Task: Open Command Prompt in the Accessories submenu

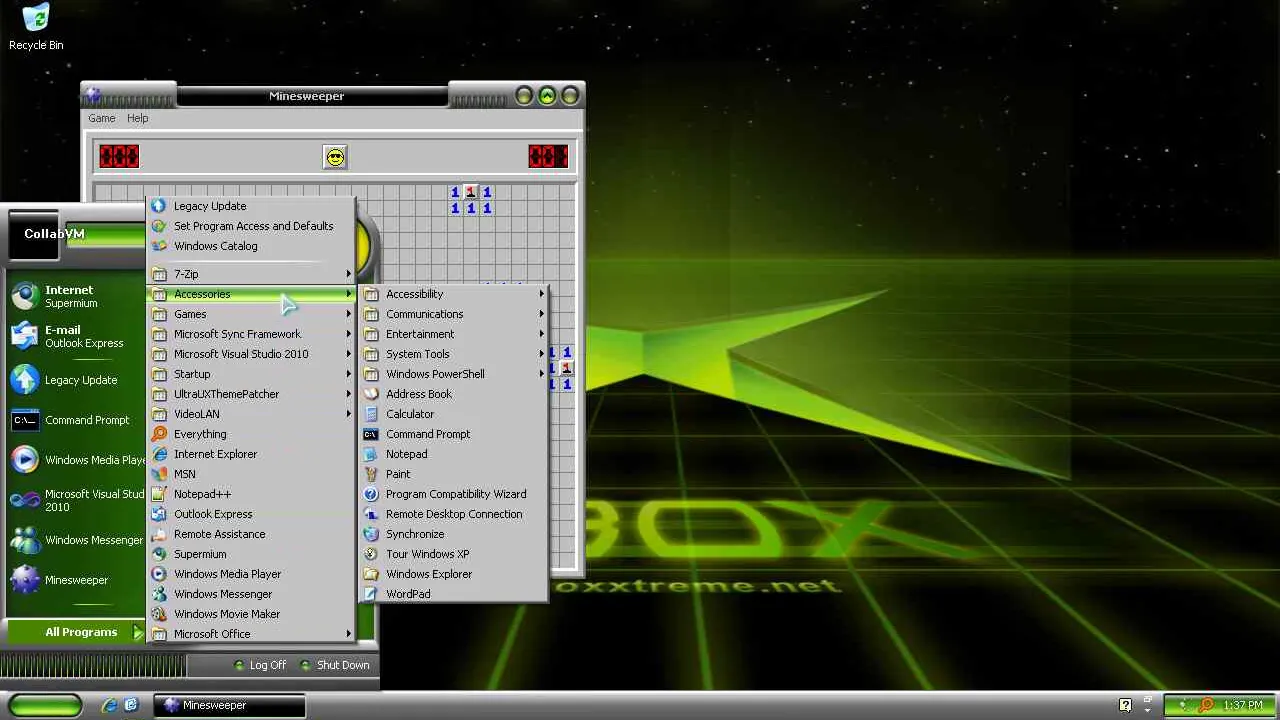Action: (x=454, y=434)
